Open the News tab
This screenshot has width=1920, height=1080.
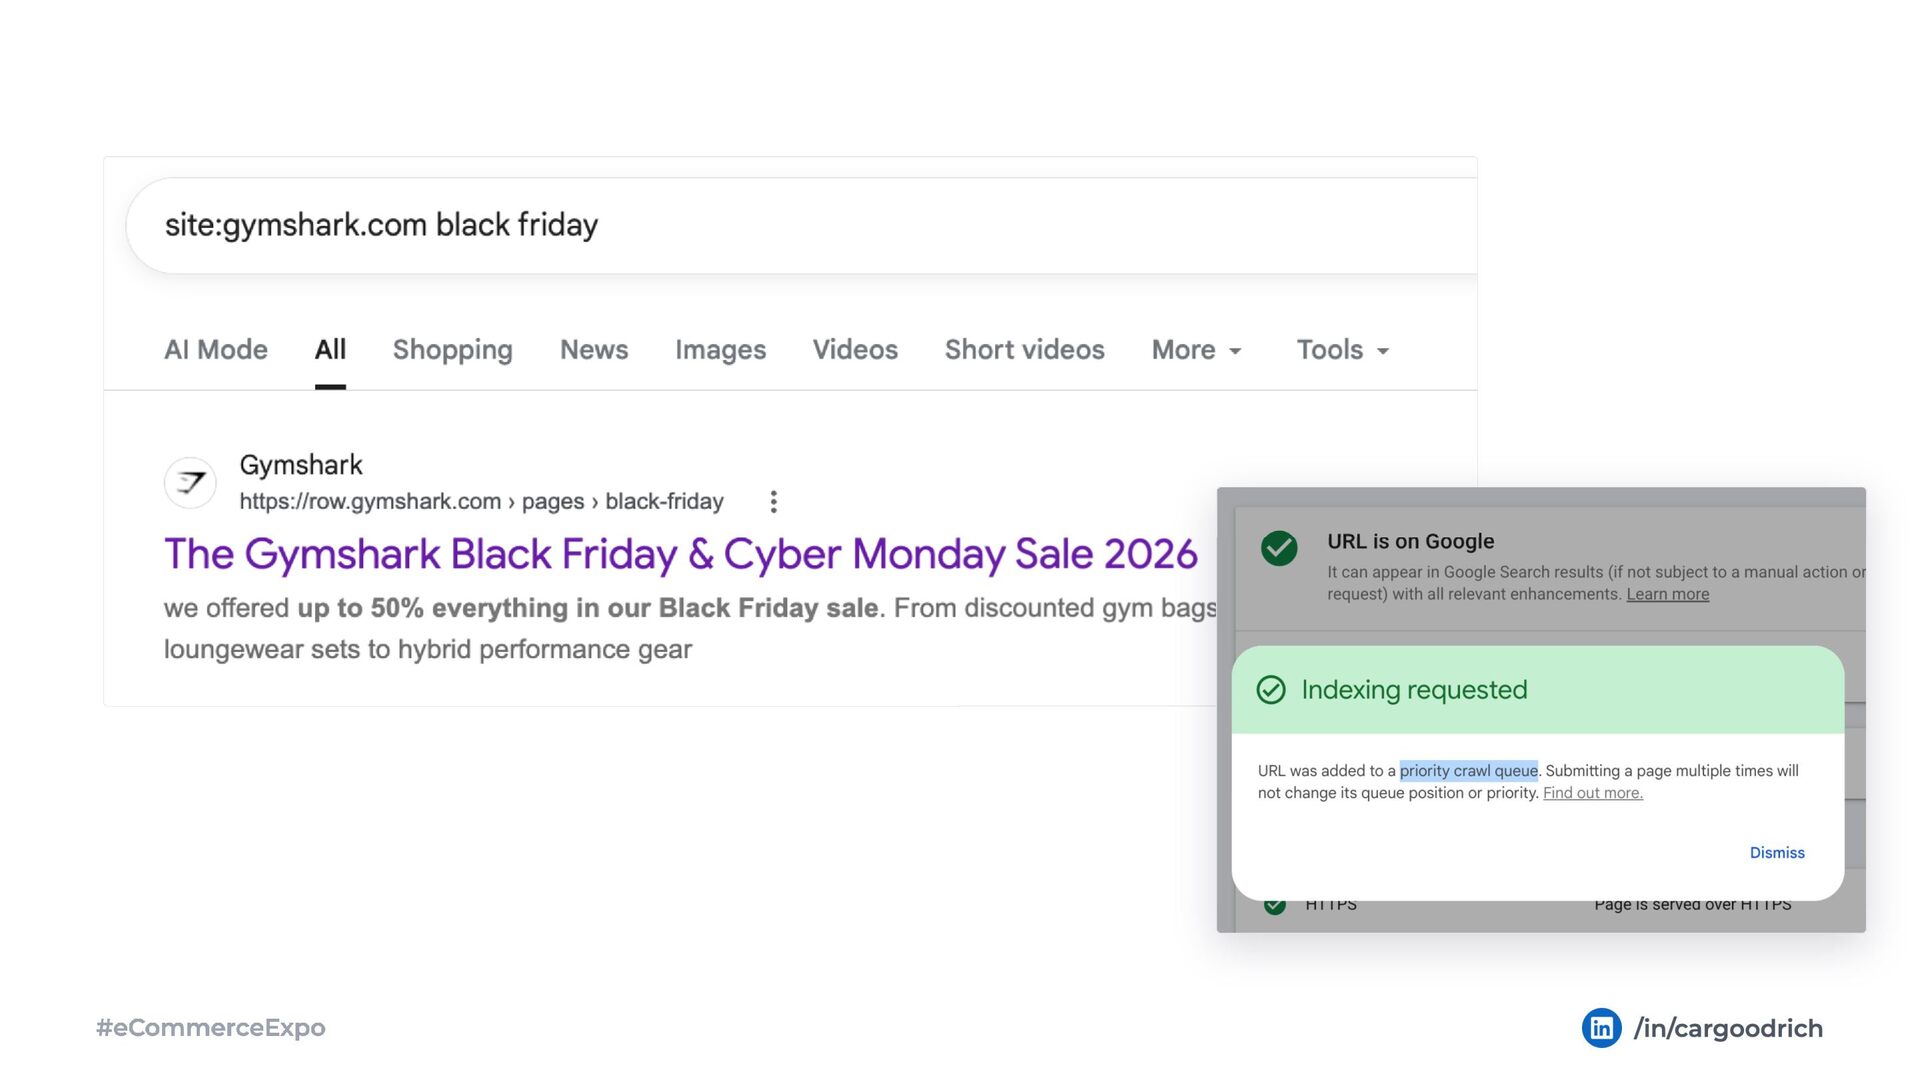tap(594, 350)
